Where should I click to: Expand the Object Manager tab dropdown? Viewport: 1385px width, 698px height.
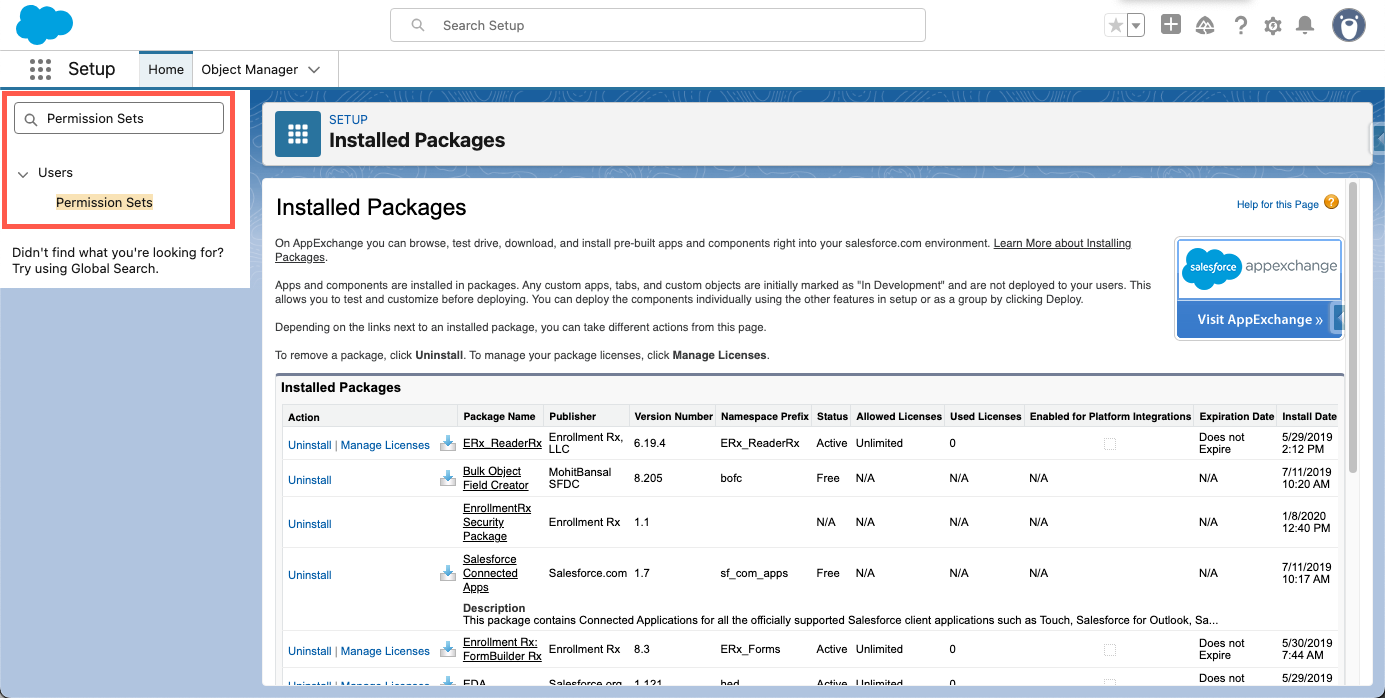click(314, 70)
